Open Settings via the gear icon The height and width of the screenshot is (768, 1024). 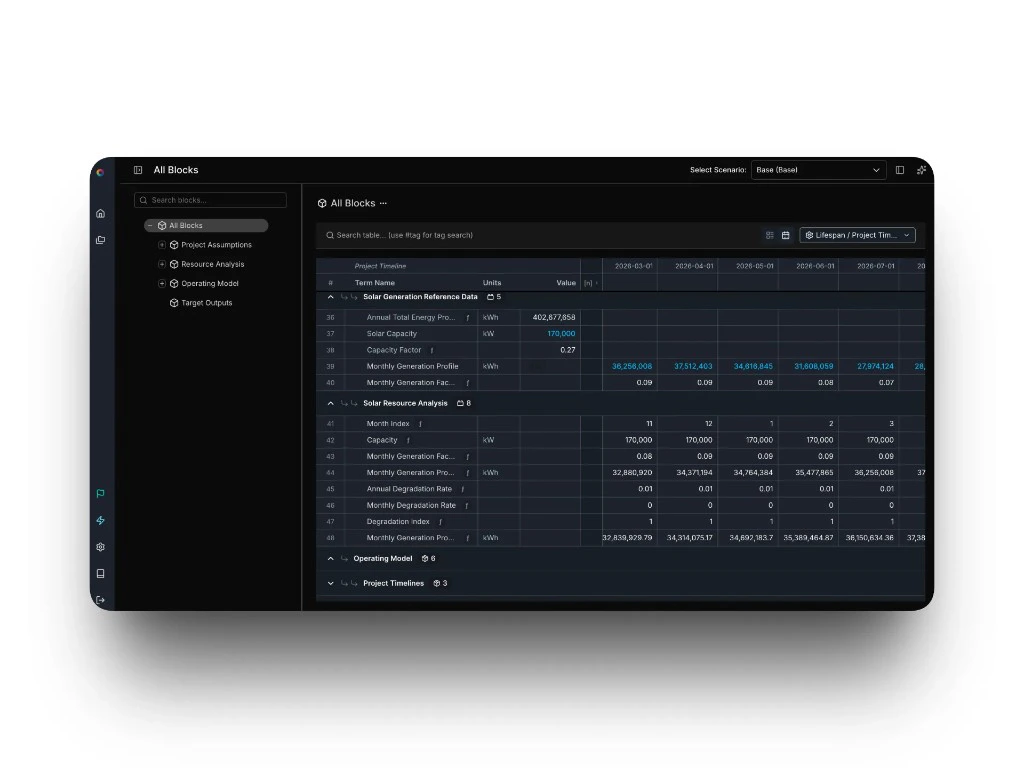tap(100, 547)
